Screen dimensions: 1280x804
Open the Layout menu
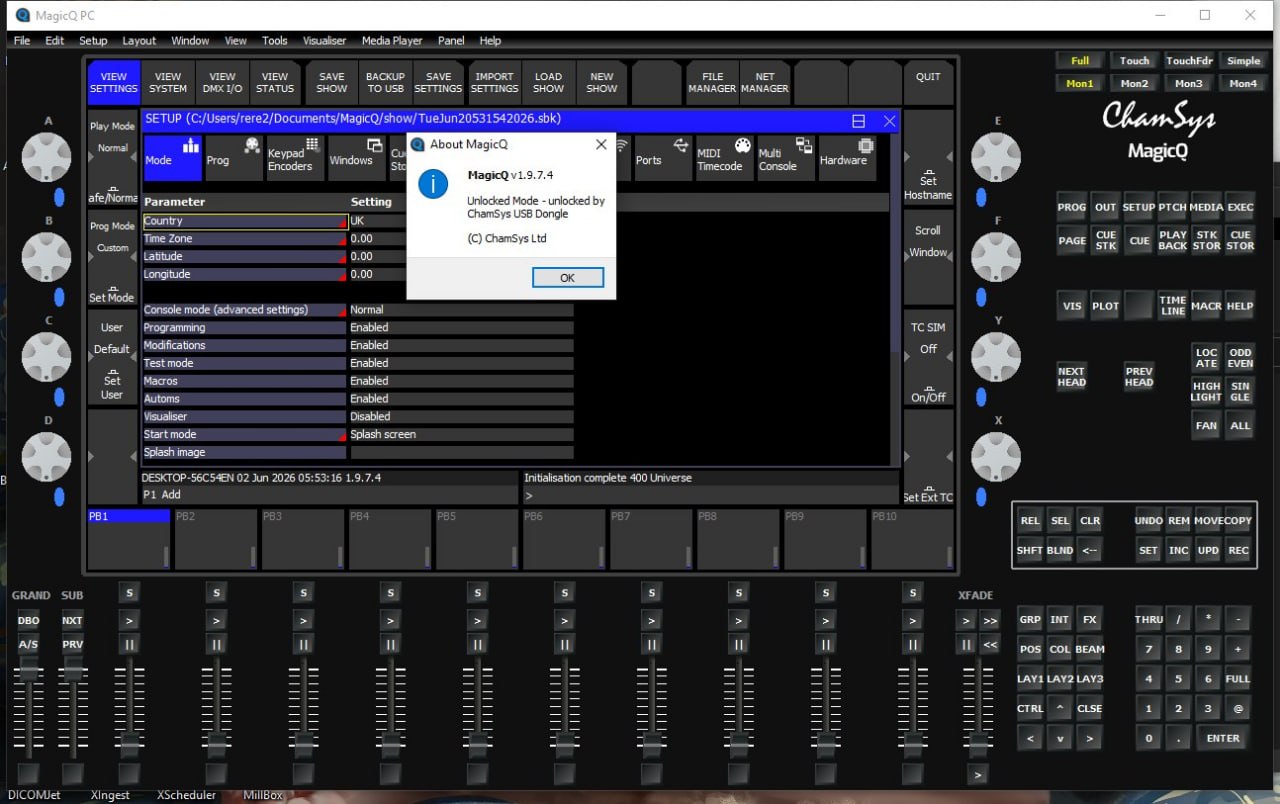tap(139, 41)
